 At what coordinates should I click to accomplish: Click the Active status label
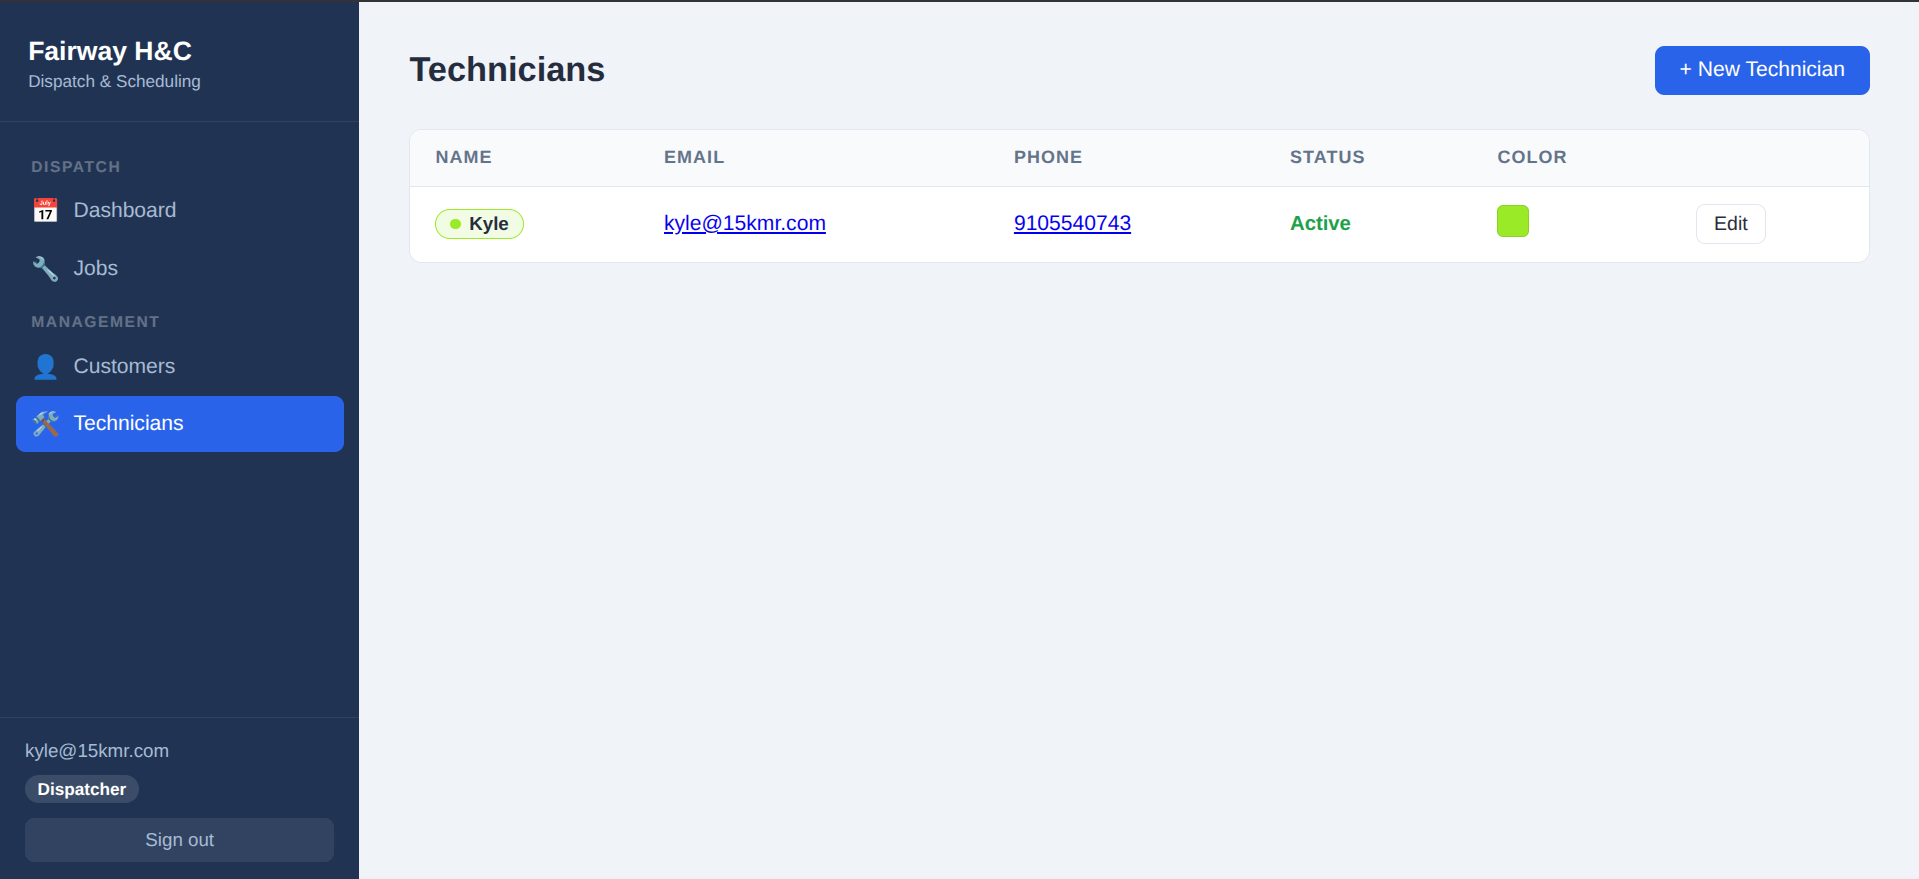[x=1320, y=223]
